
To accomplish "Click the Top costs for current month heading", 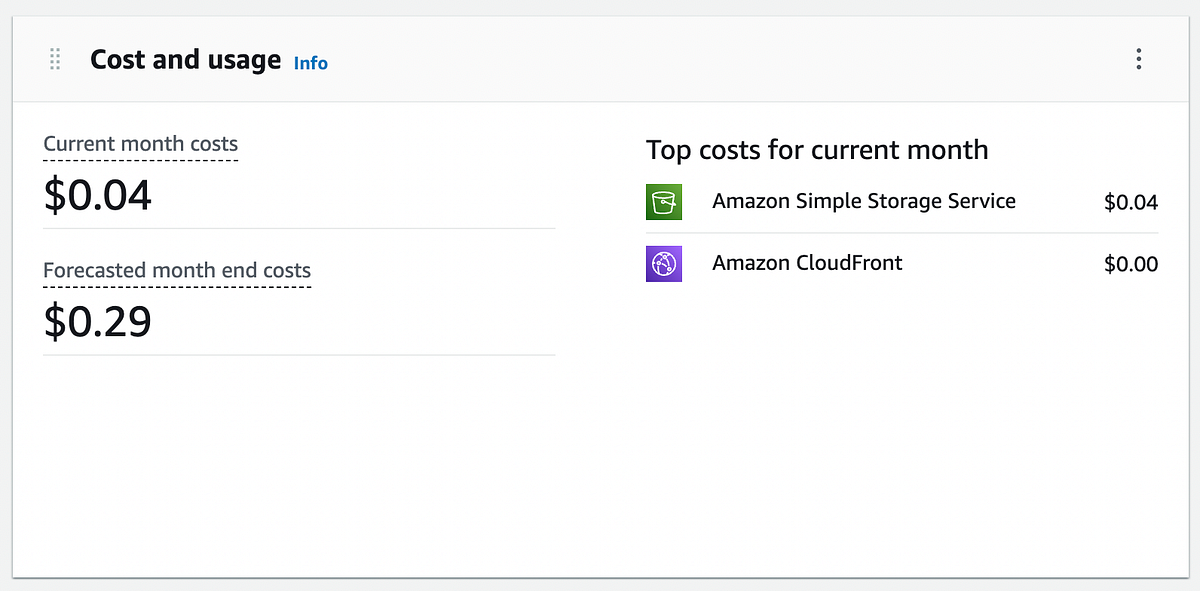I will (817, 150).
